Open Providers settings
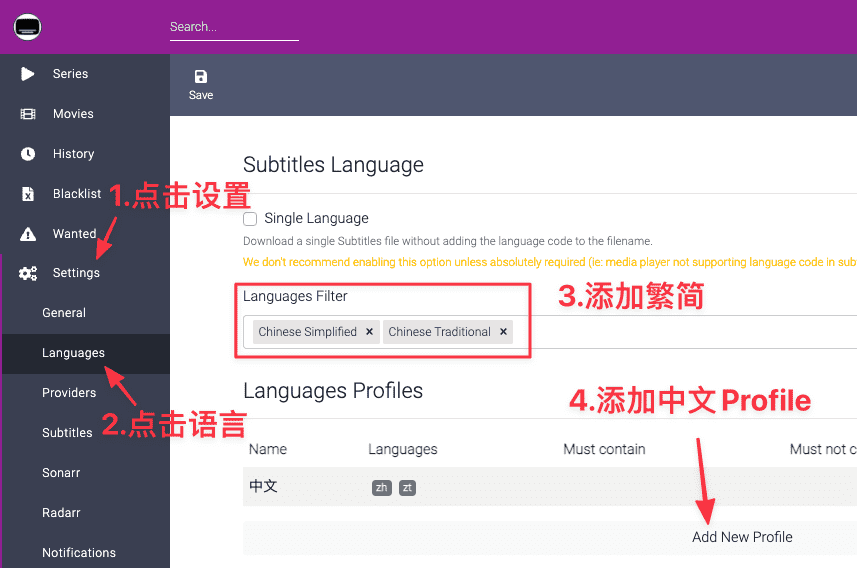857x568 pixels. (x=69, y=393)
